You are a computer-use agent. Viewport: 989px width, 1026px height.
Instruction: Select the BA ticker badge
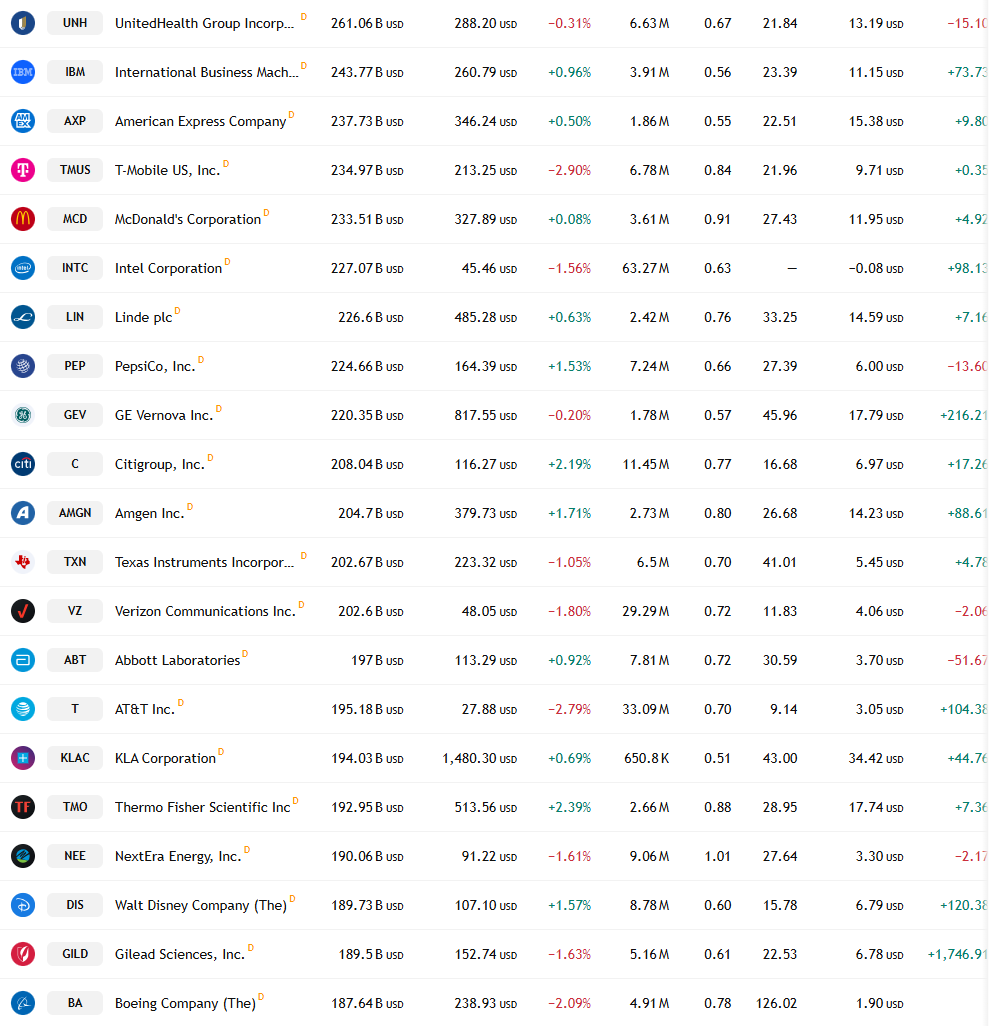(75, 1003)
